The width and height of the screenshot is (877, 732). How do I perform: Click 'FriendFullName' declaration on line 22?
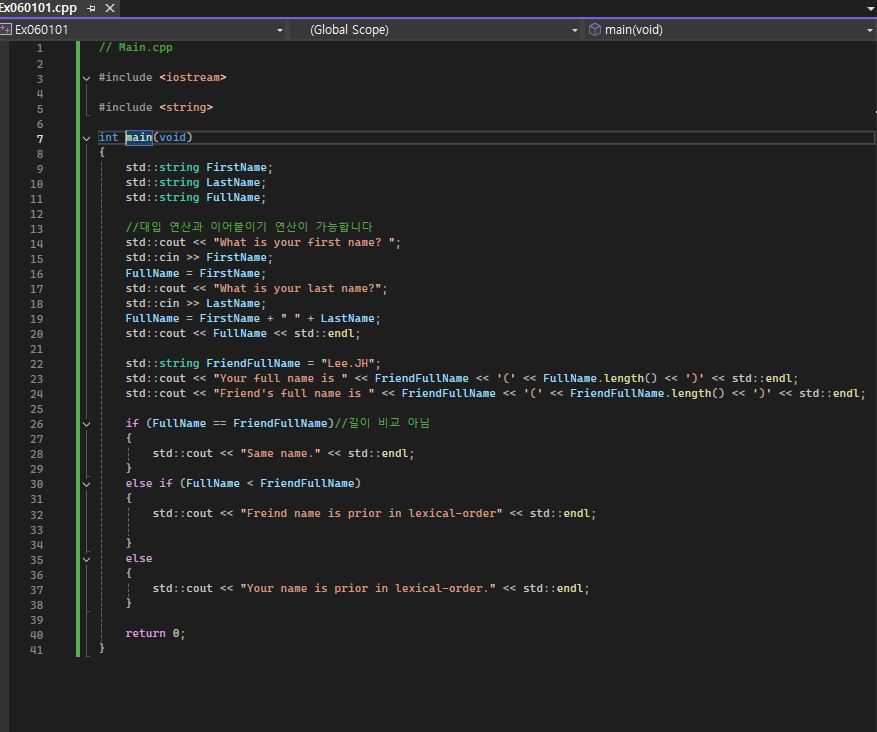point(253,363)
